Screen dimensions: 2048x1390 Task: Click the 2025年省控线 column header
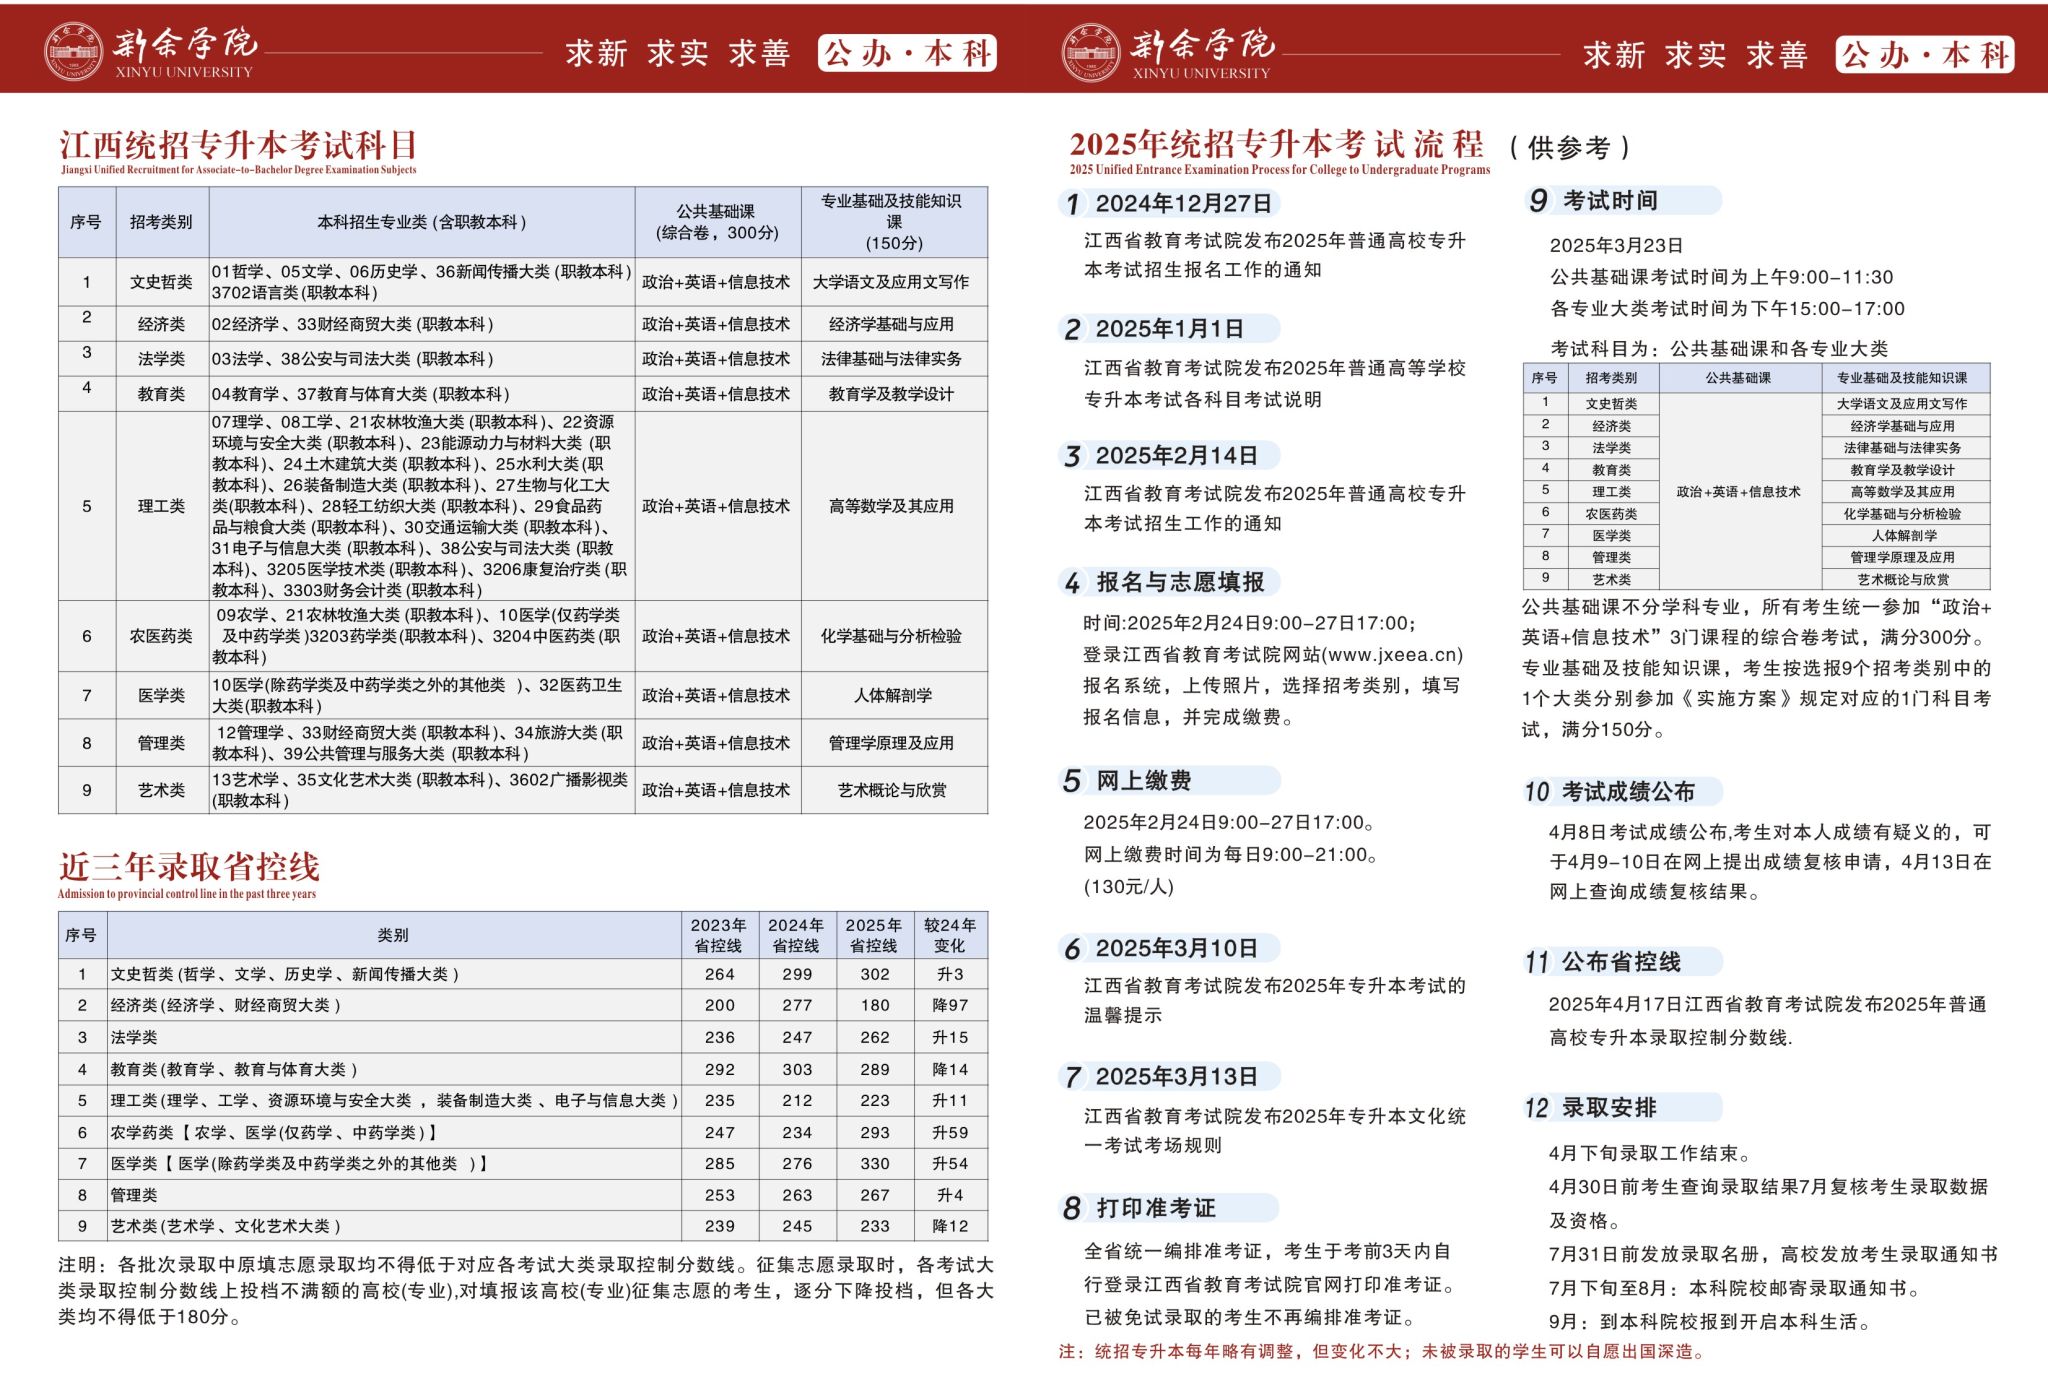pos(874,935)
